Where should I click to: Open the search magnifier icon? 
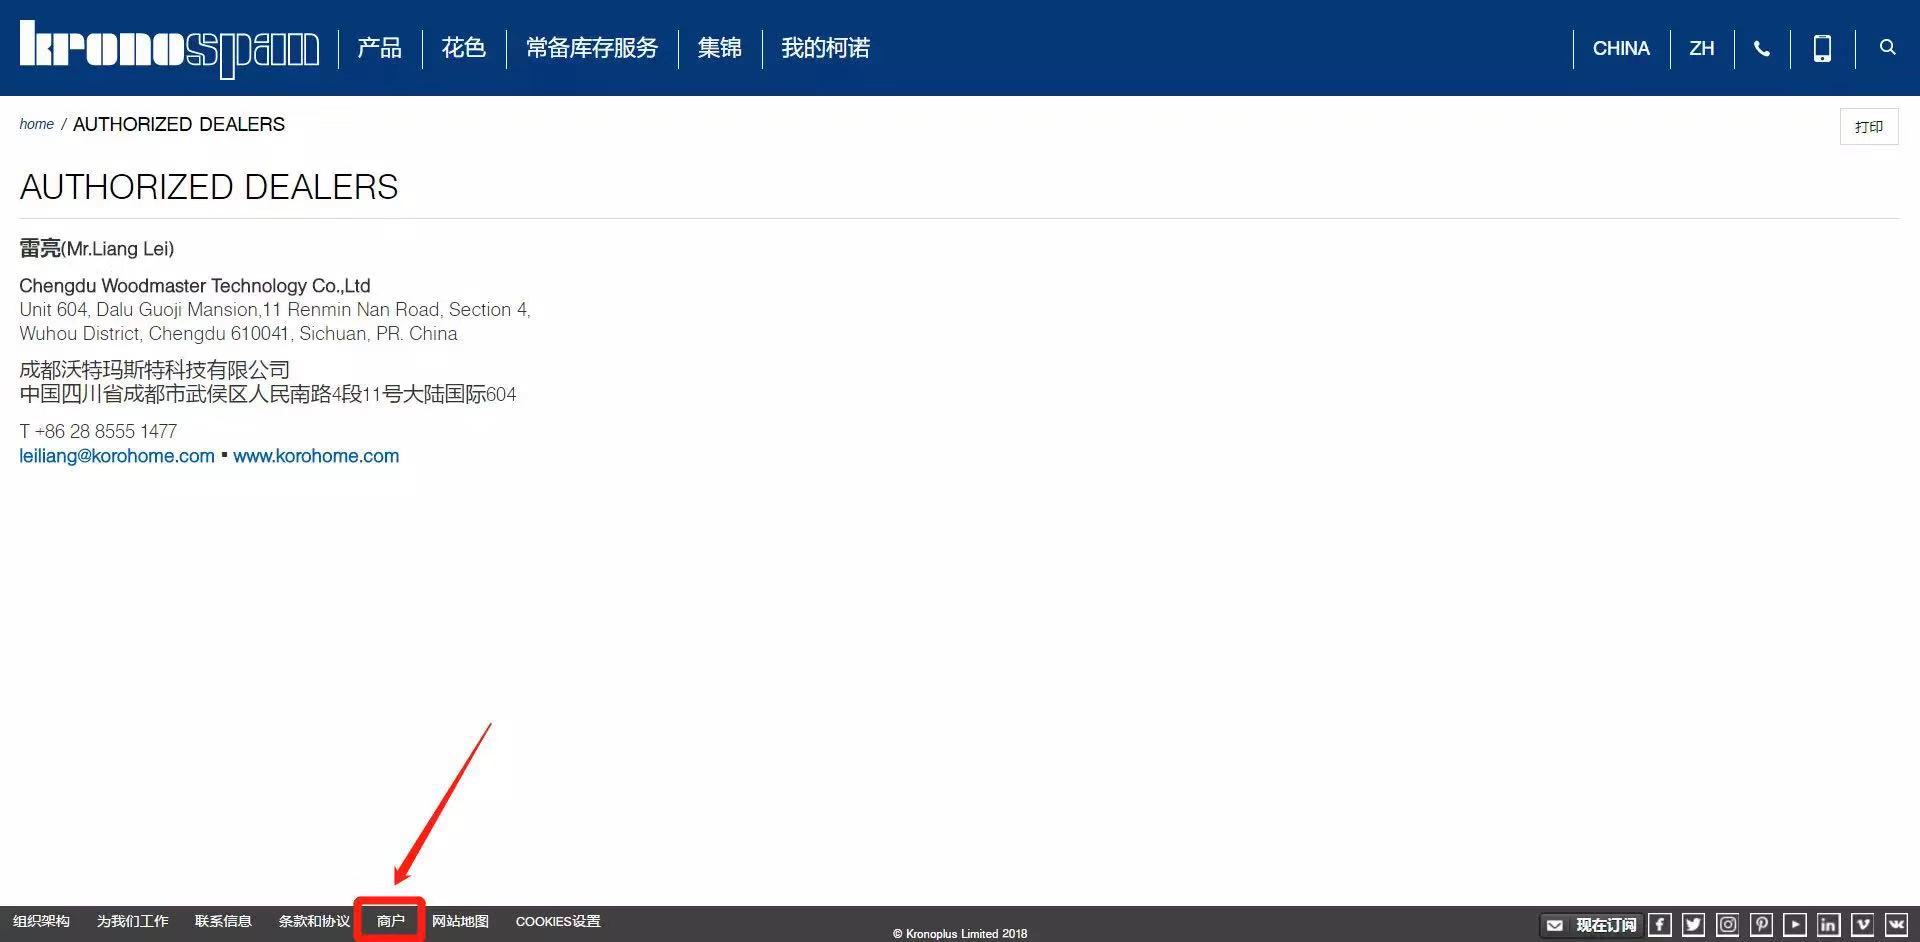click(1887, 47)
